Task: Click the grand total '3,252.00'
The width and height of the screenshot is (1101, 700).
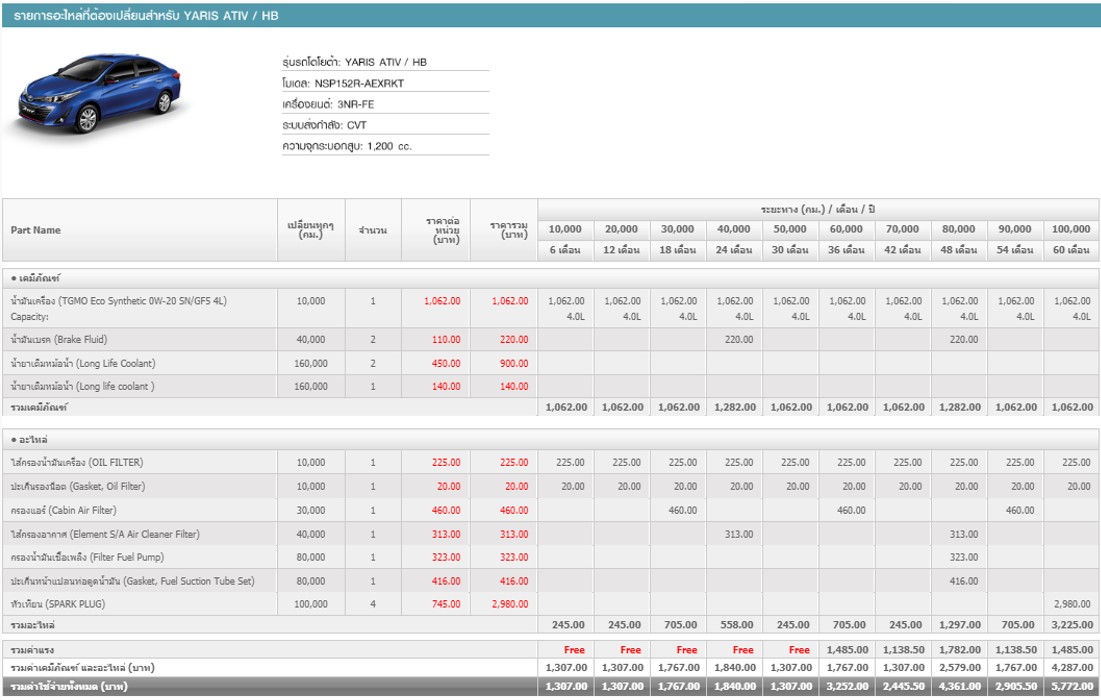Action: 848,686
